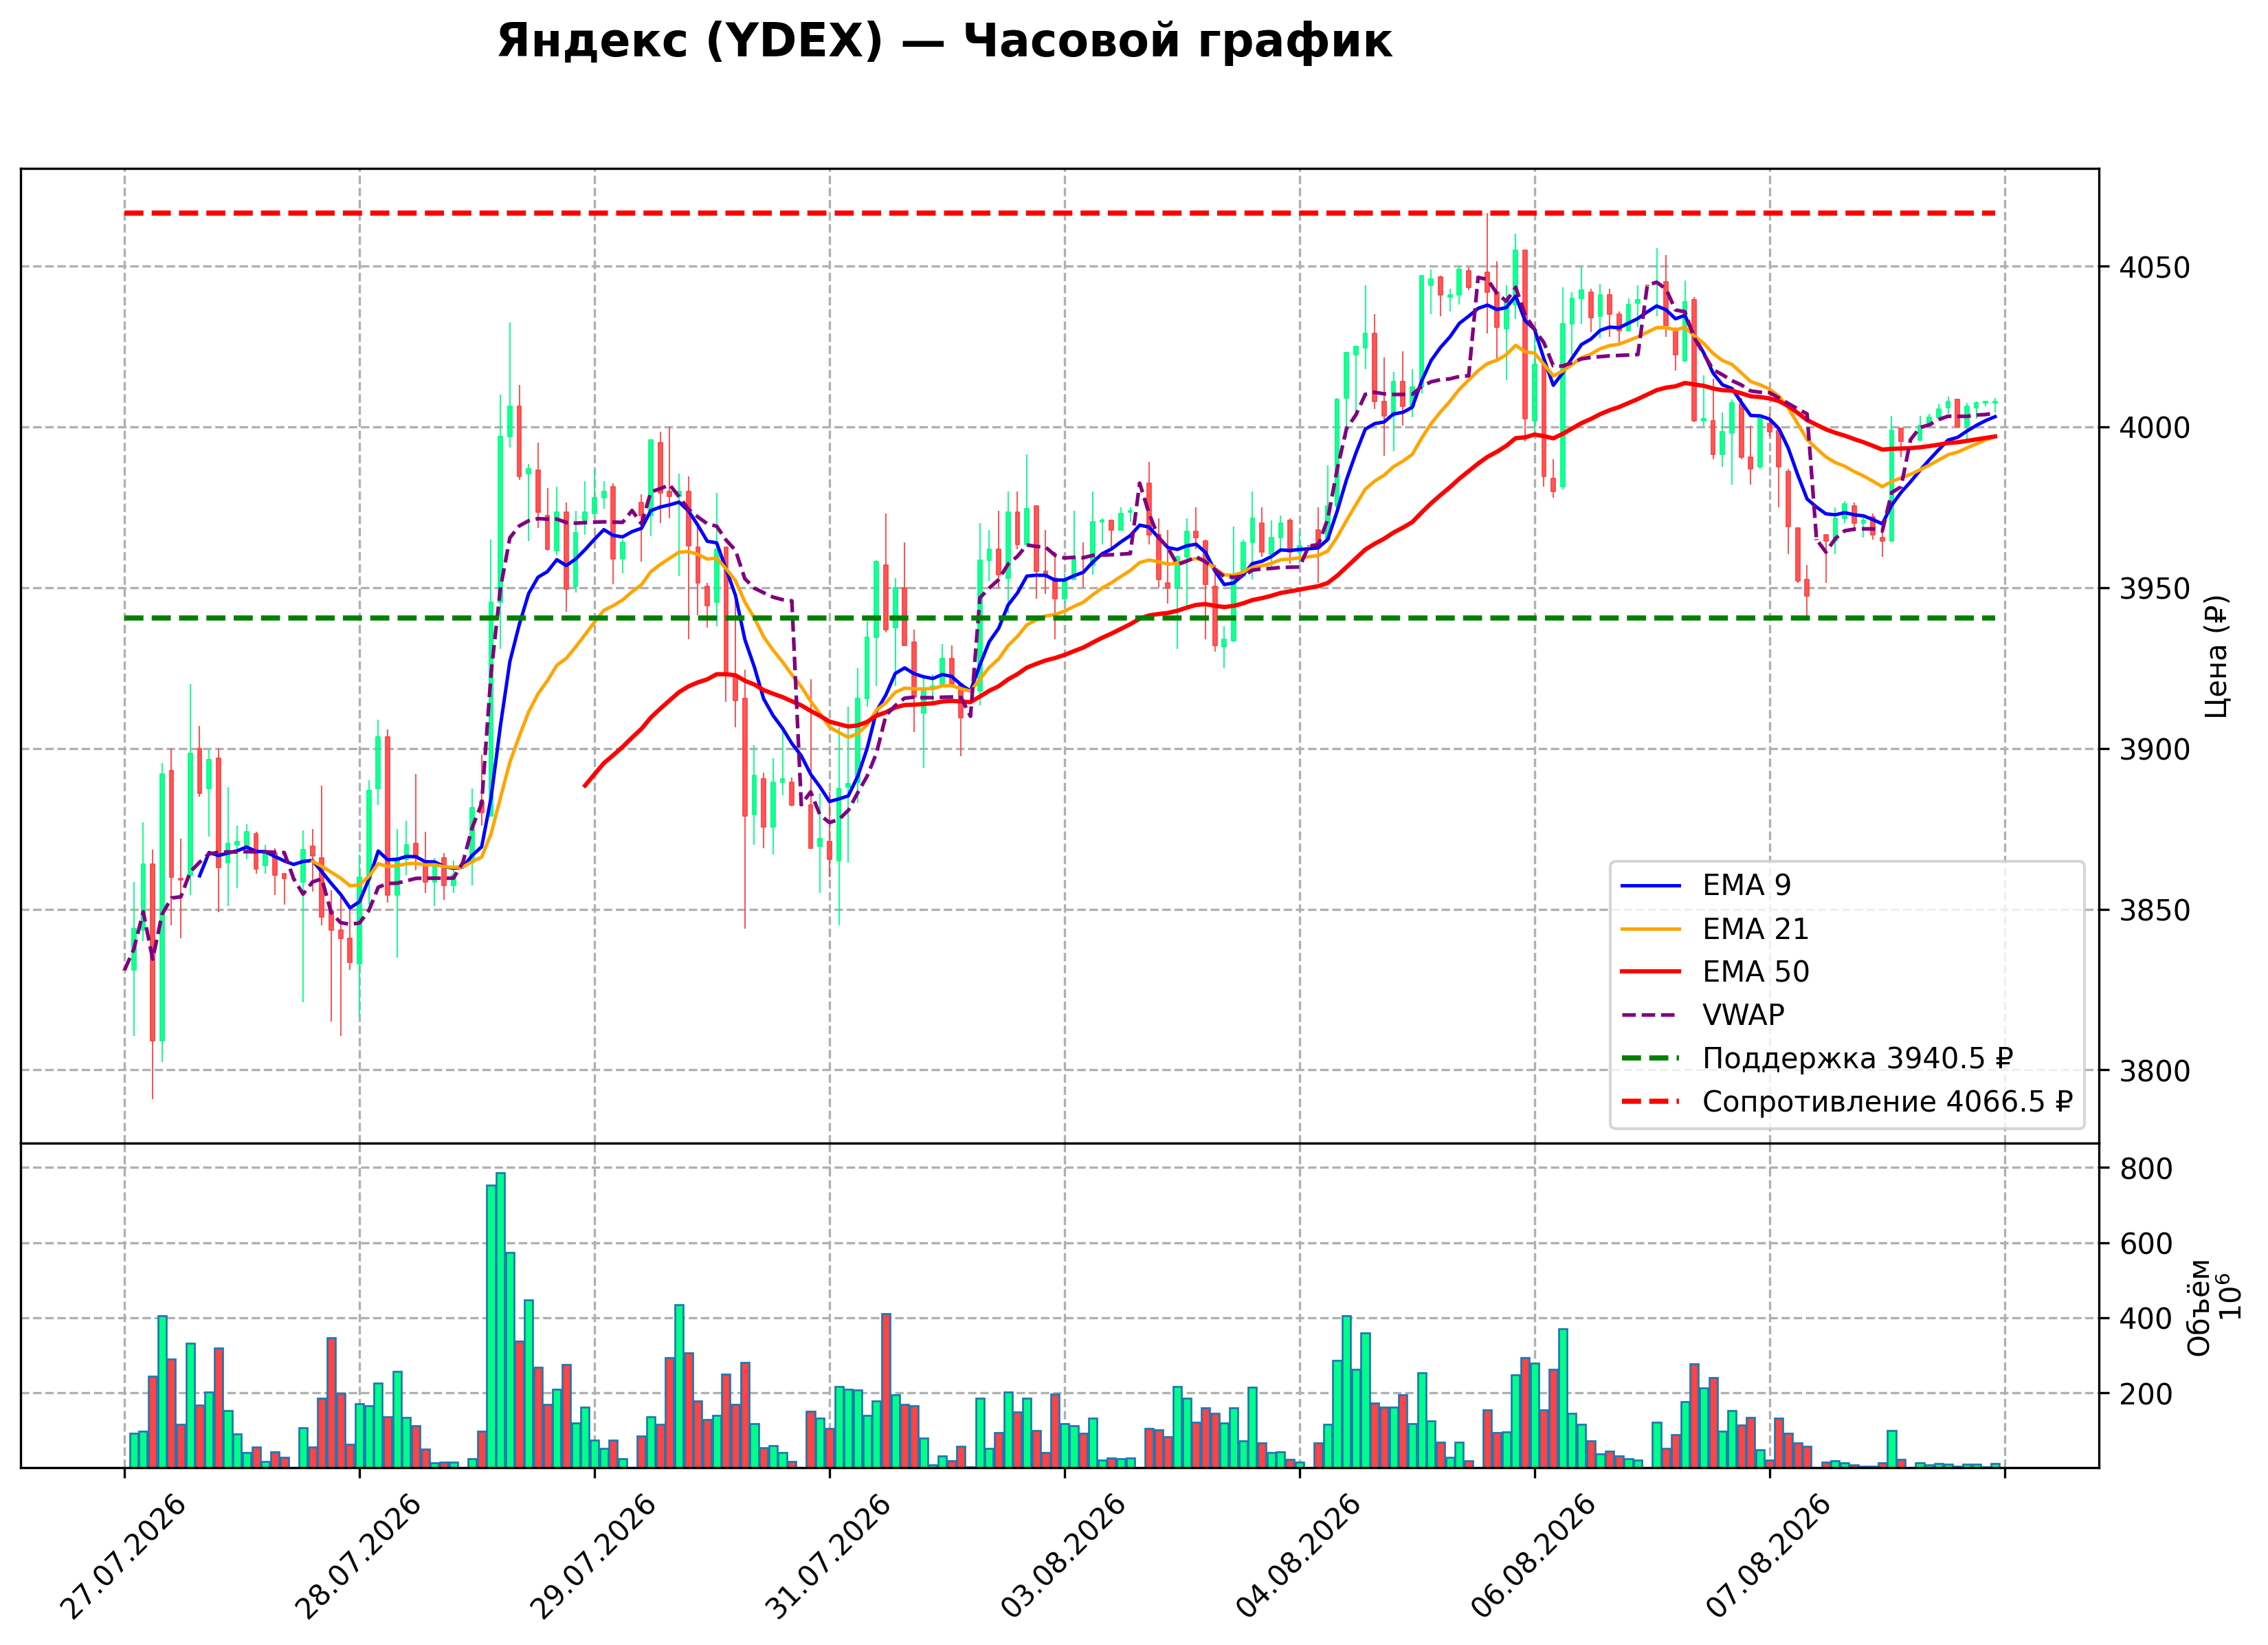The width and height of the screenshot is (2268, 1645).
Task: Click the 800 volume tick label
Action: pyautogui.click(x=2146, y=1169)
